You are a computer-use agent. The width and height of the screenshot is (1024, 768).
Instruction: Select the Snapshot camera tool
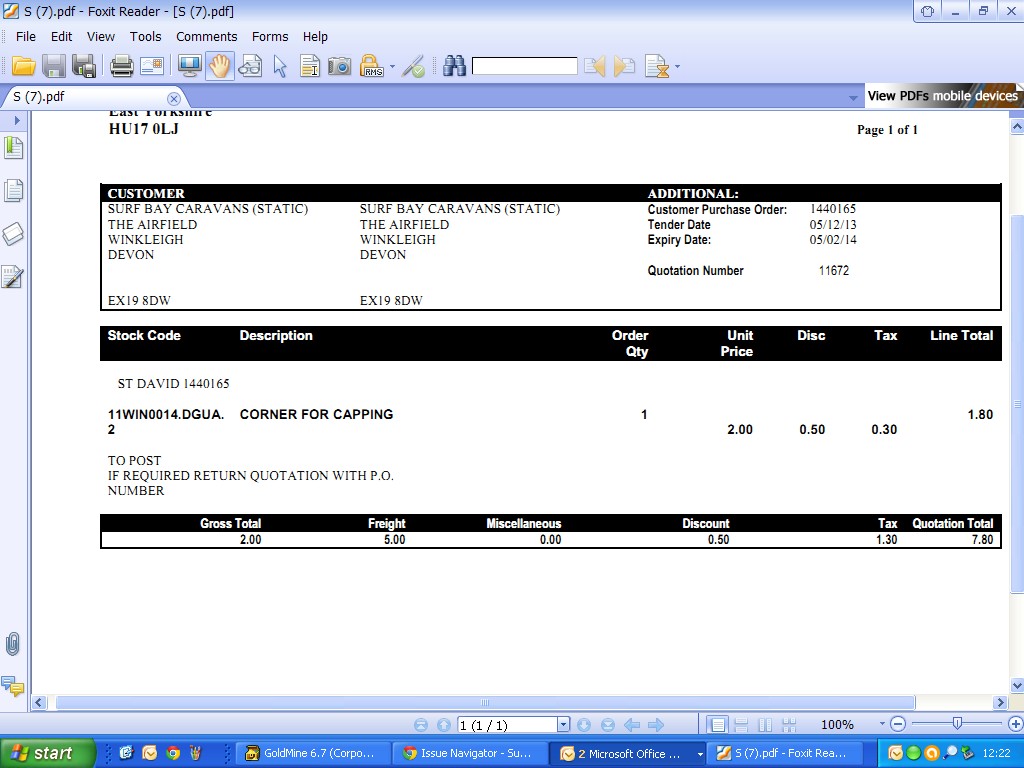point(340,67)
